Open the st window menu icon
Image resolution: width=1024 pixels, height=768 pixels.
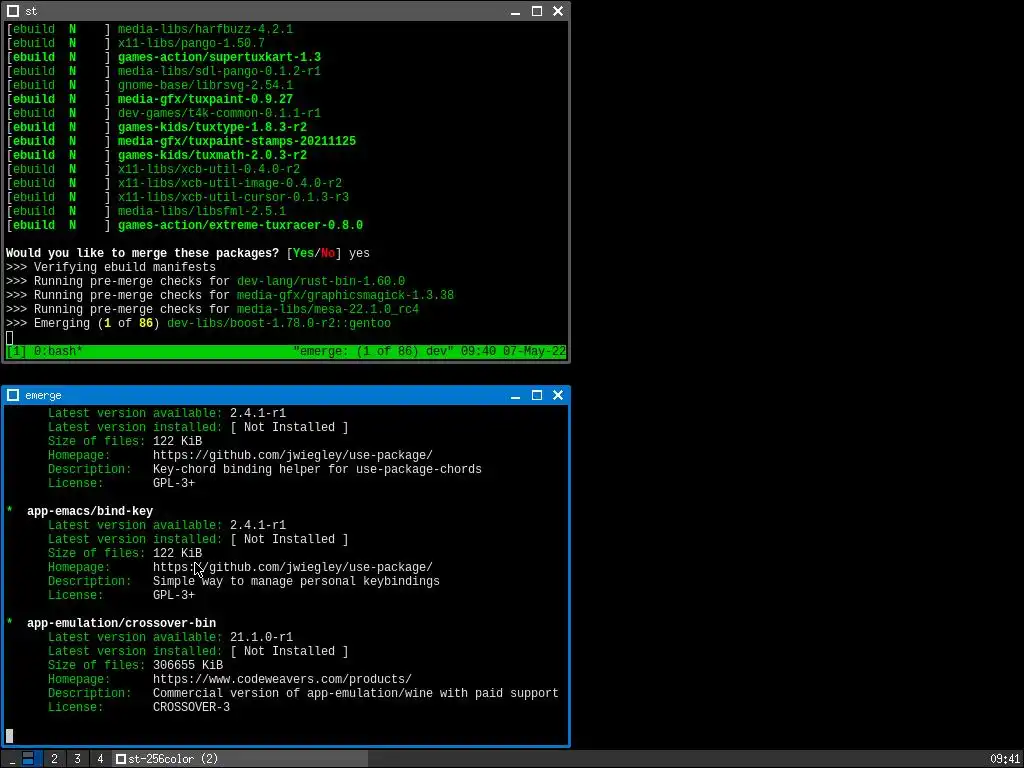tap(12, 11)
